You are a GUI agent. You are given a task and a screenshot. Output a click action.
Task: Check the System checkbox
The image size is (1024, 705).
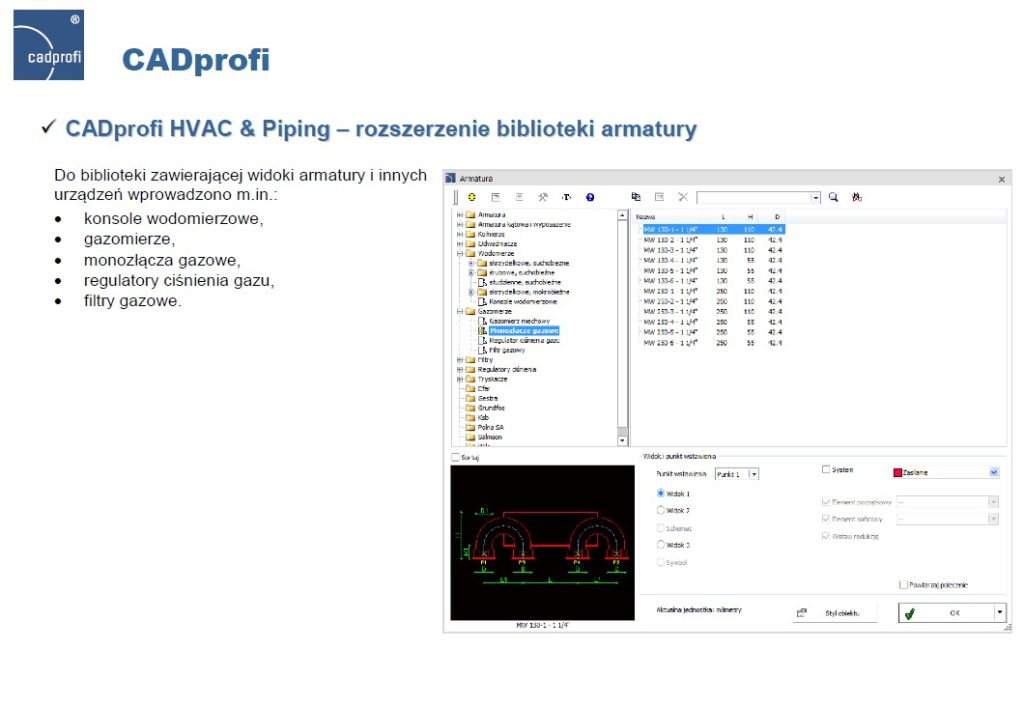point(826,470)
